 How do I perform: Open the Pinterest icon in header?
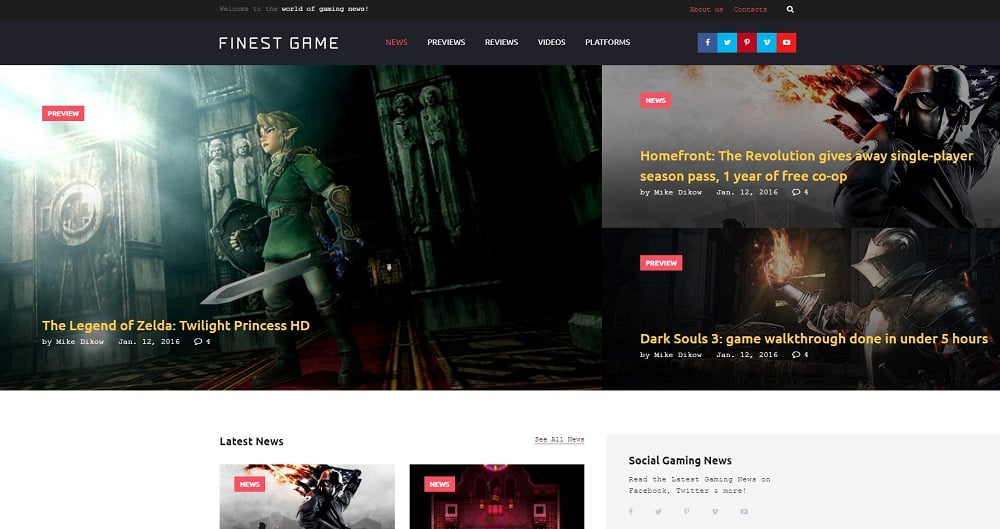tap(747, 43)
